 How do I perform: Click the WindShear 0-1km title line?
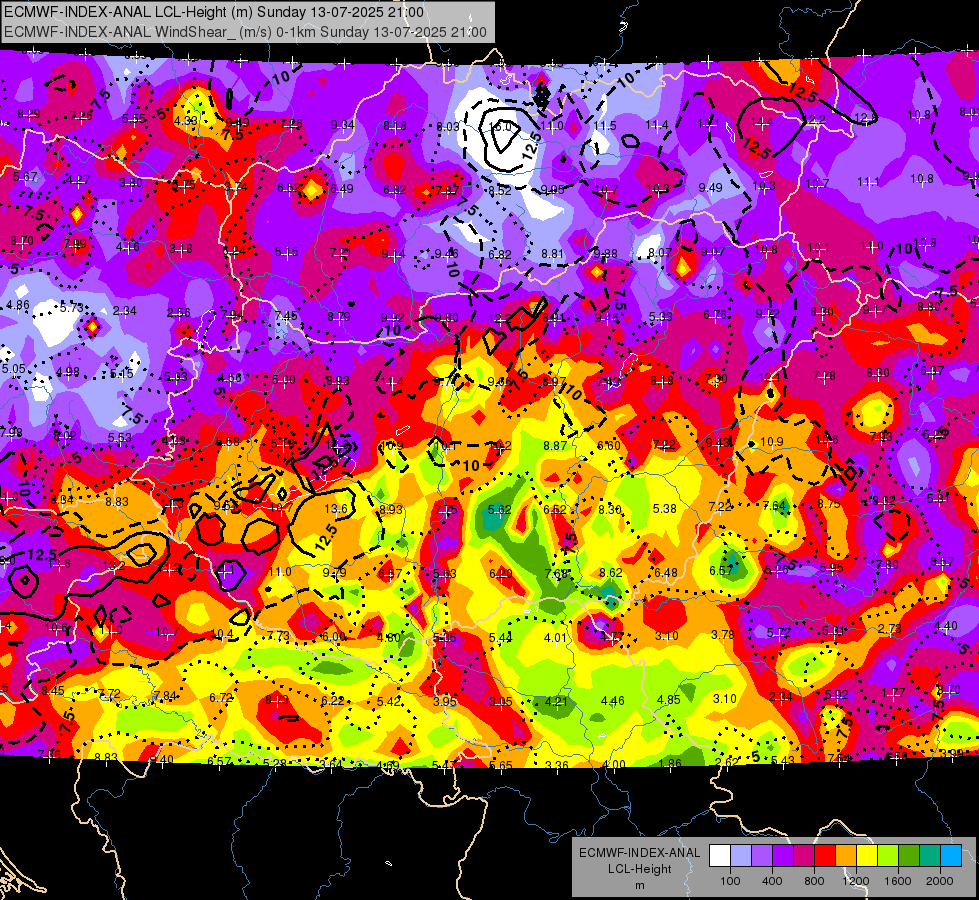[x=245, y=32]
